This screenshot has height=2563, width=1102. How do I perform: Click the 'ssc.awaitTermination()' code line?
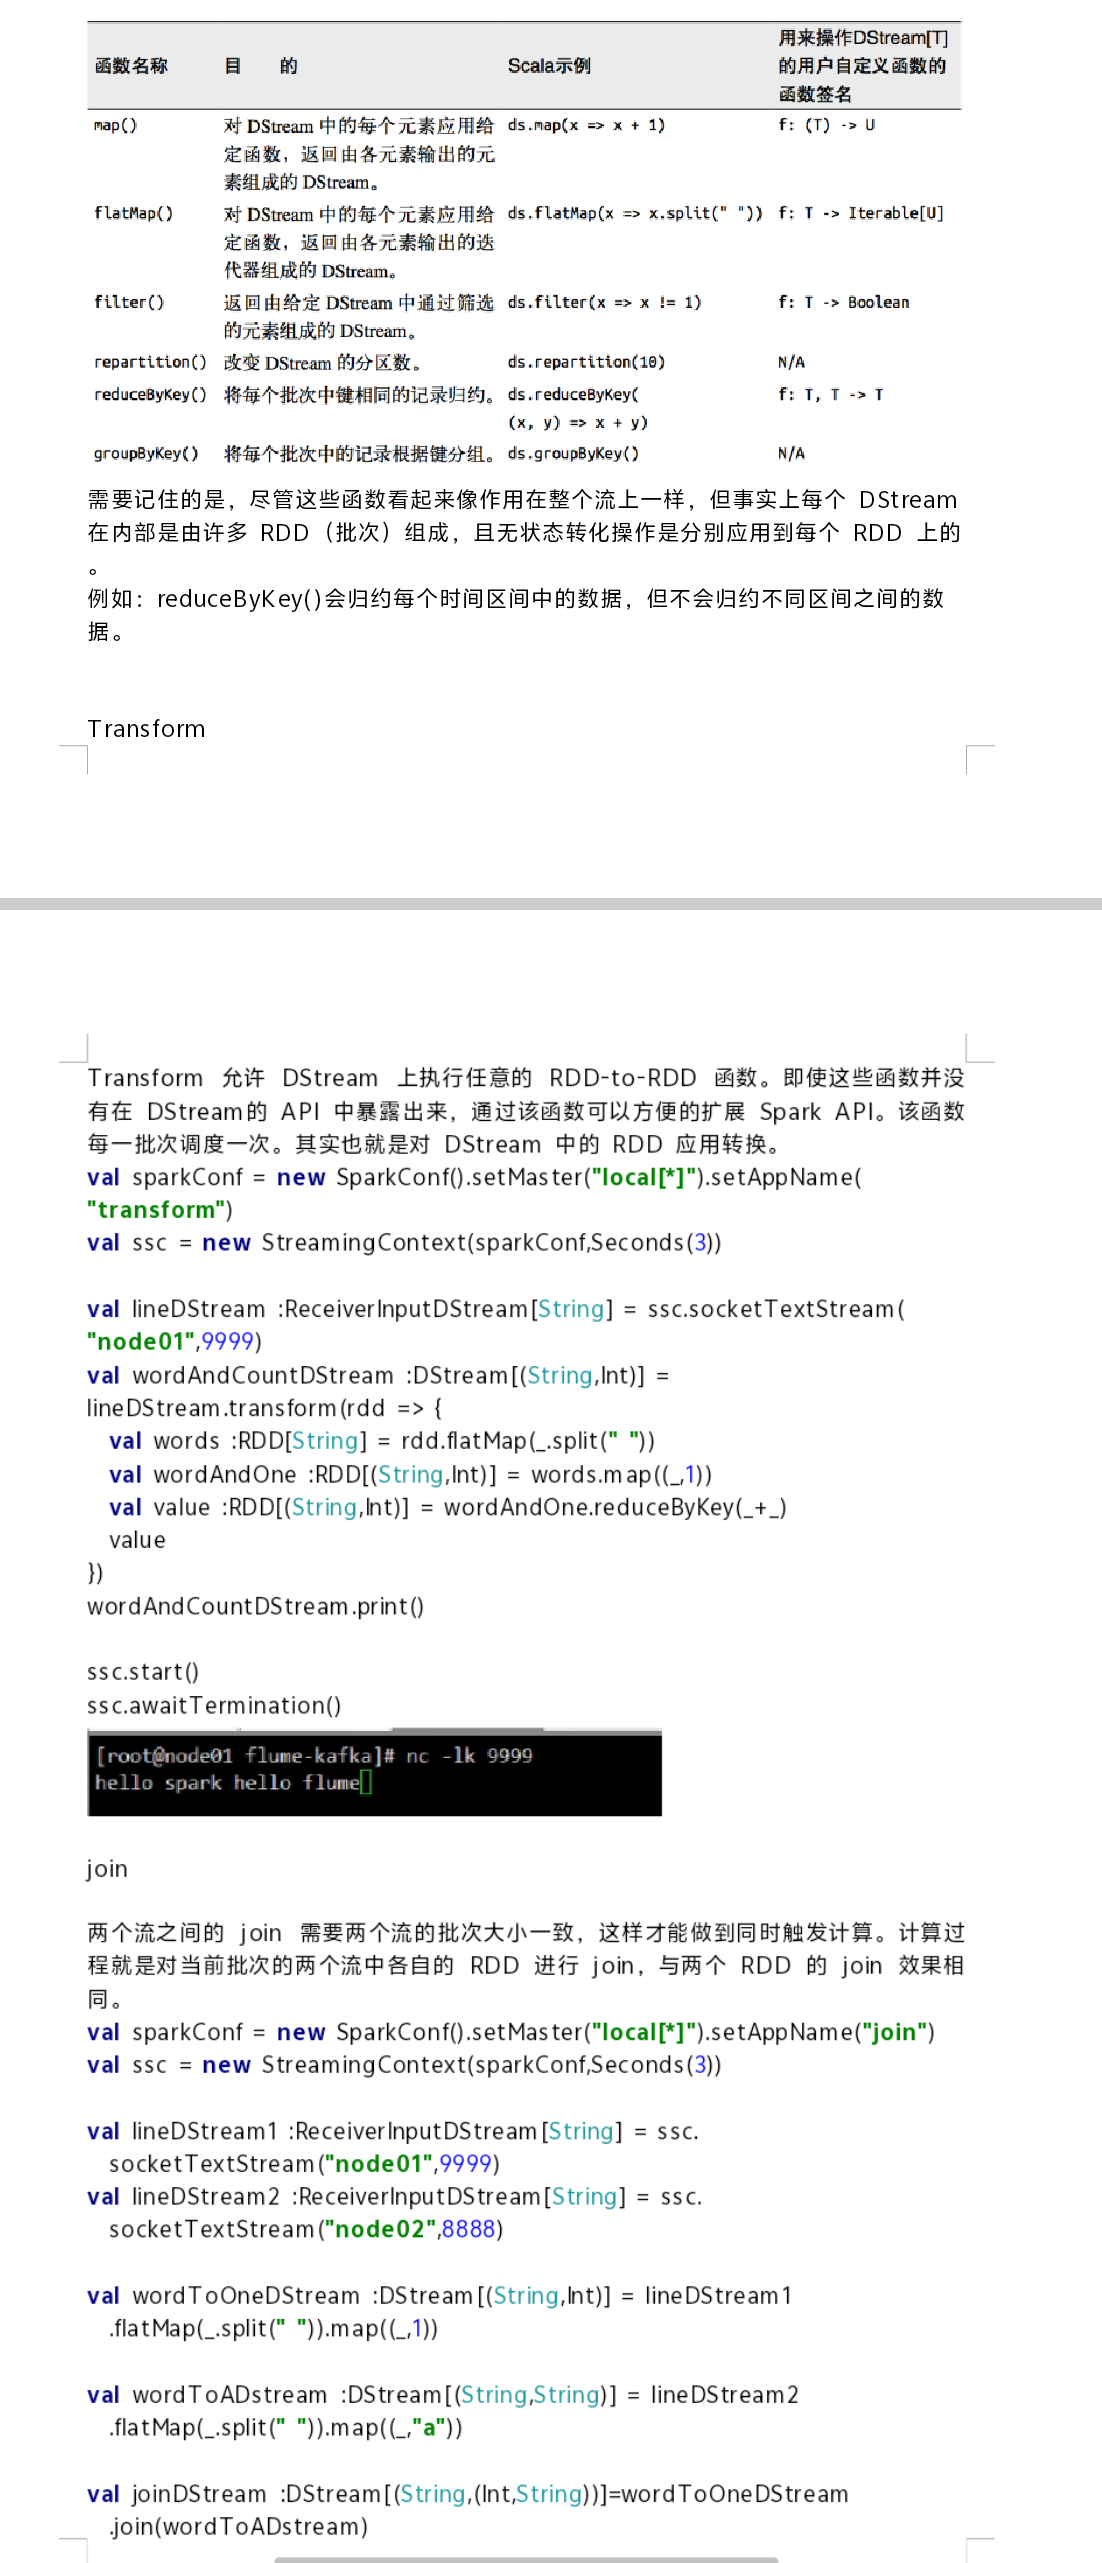214,1705
